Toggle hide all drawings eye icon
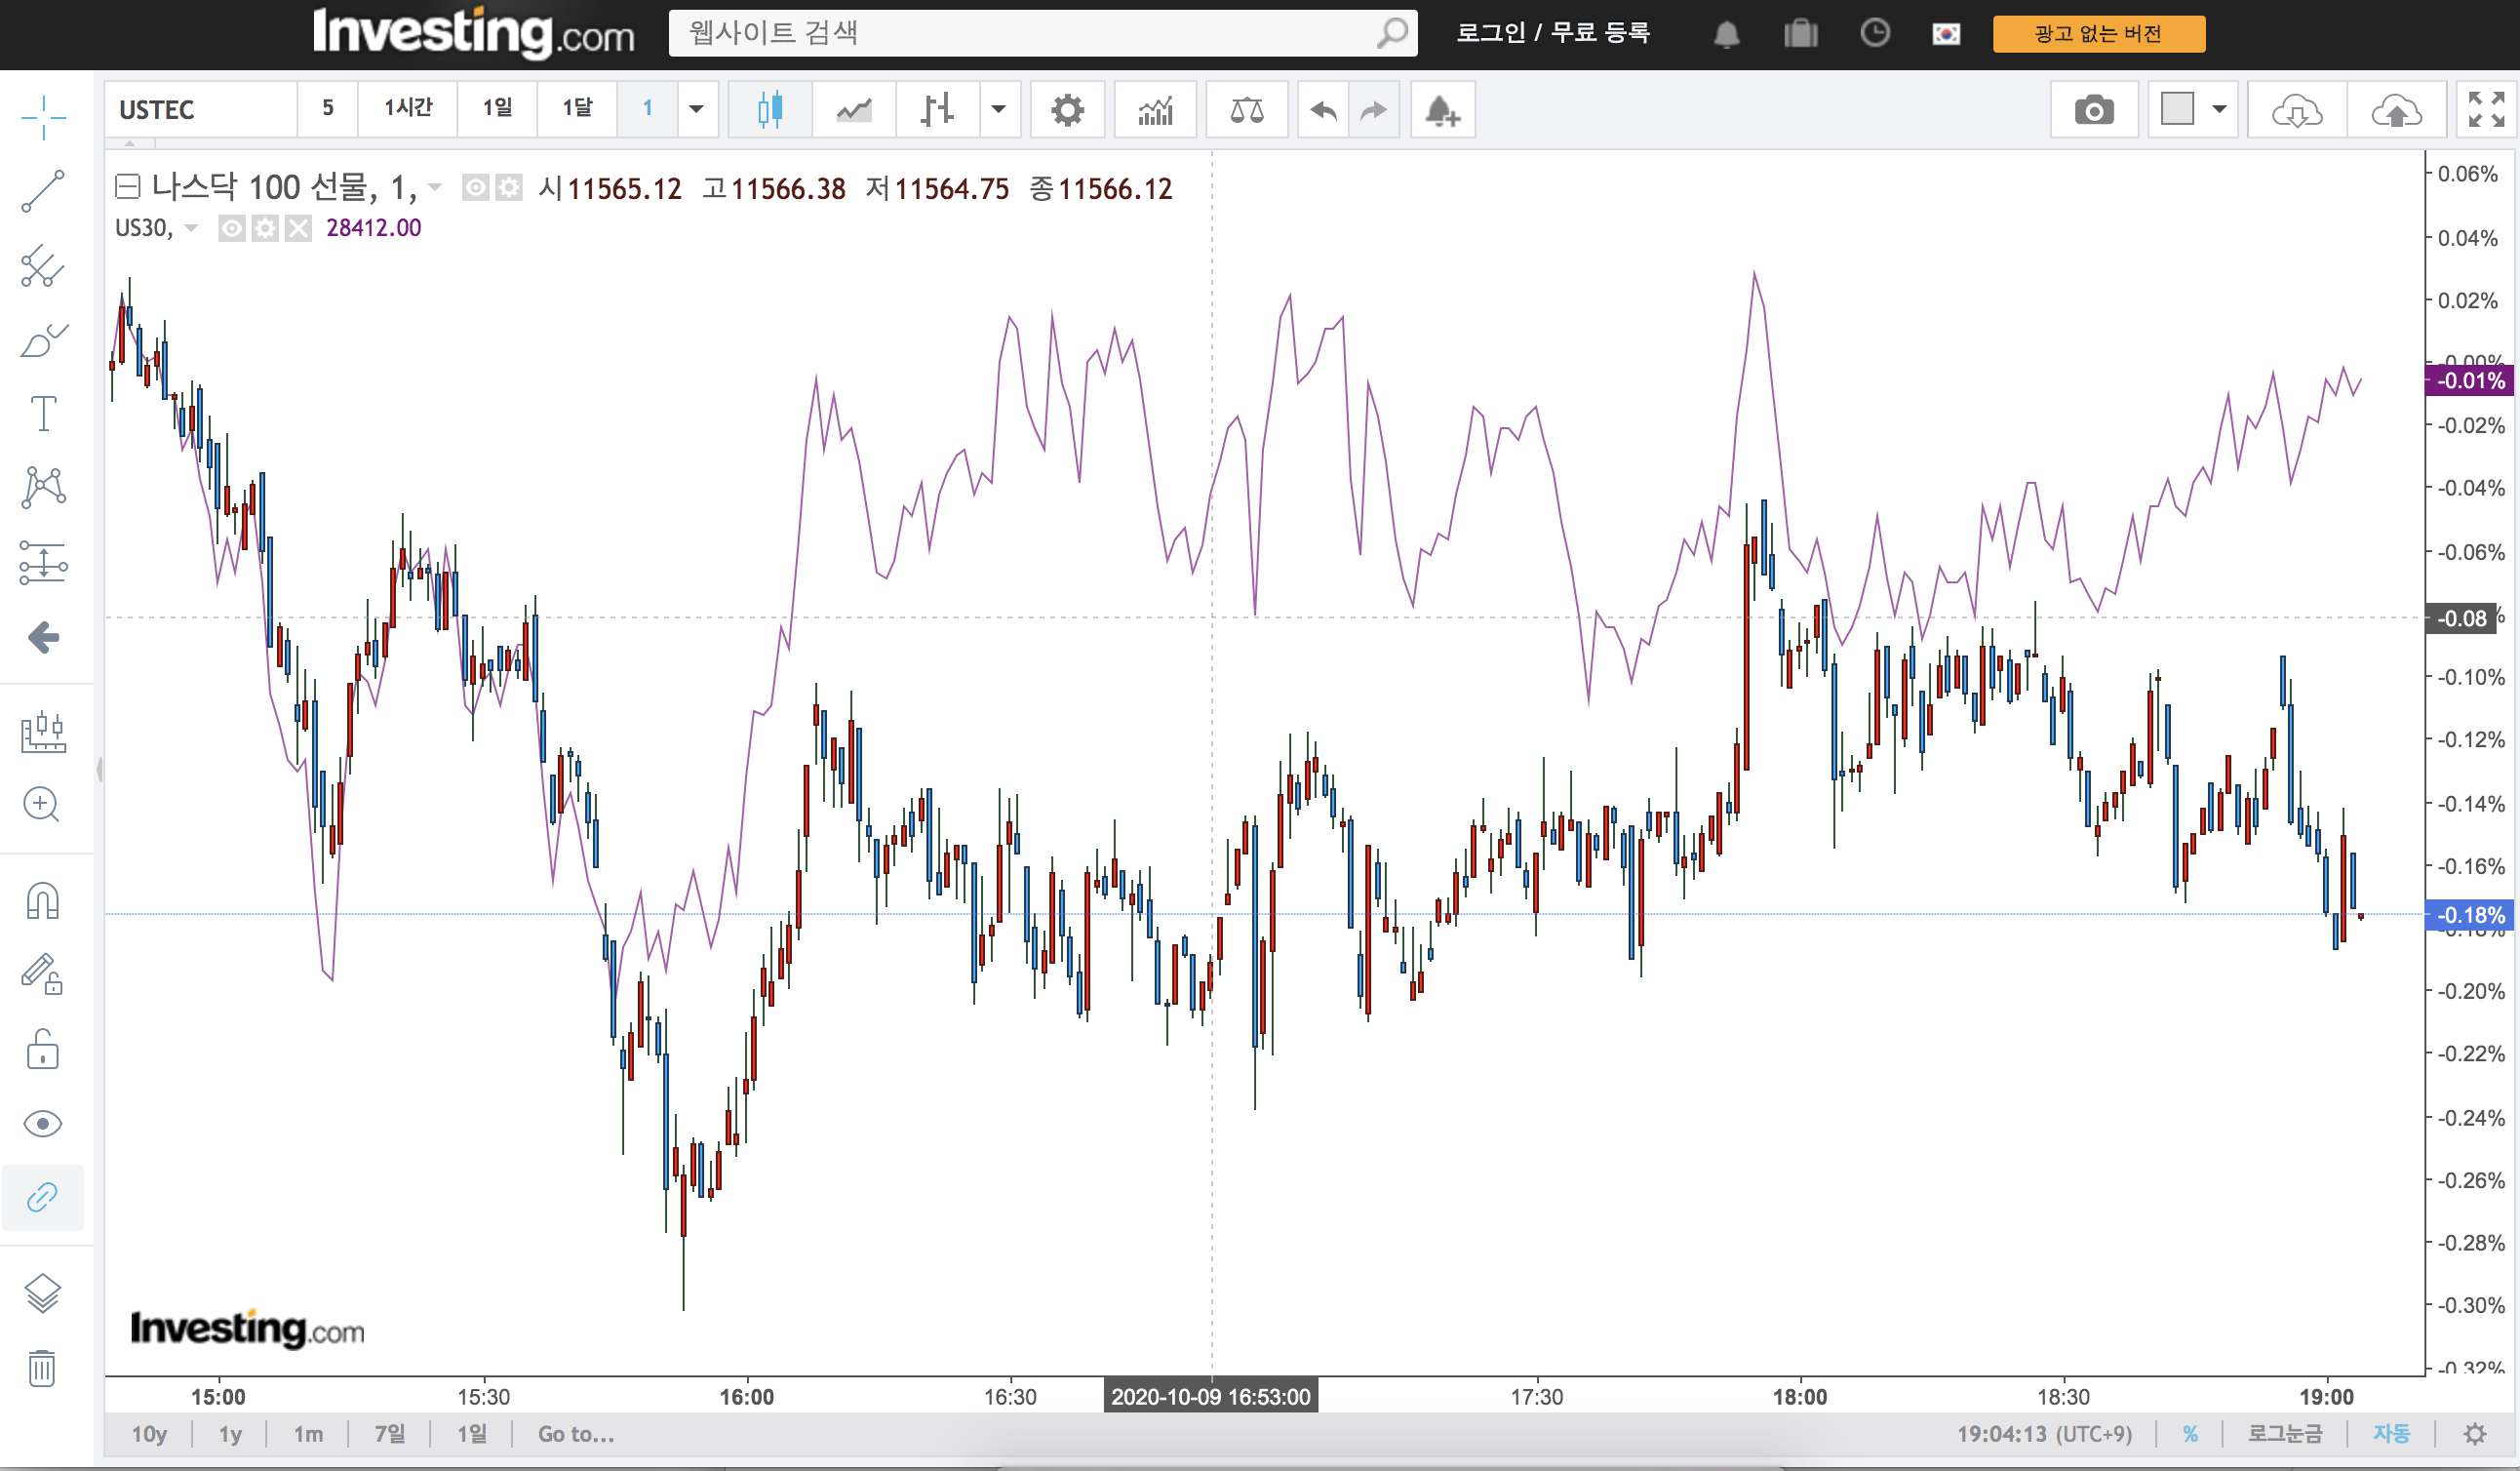 [x=42, y=1123]
